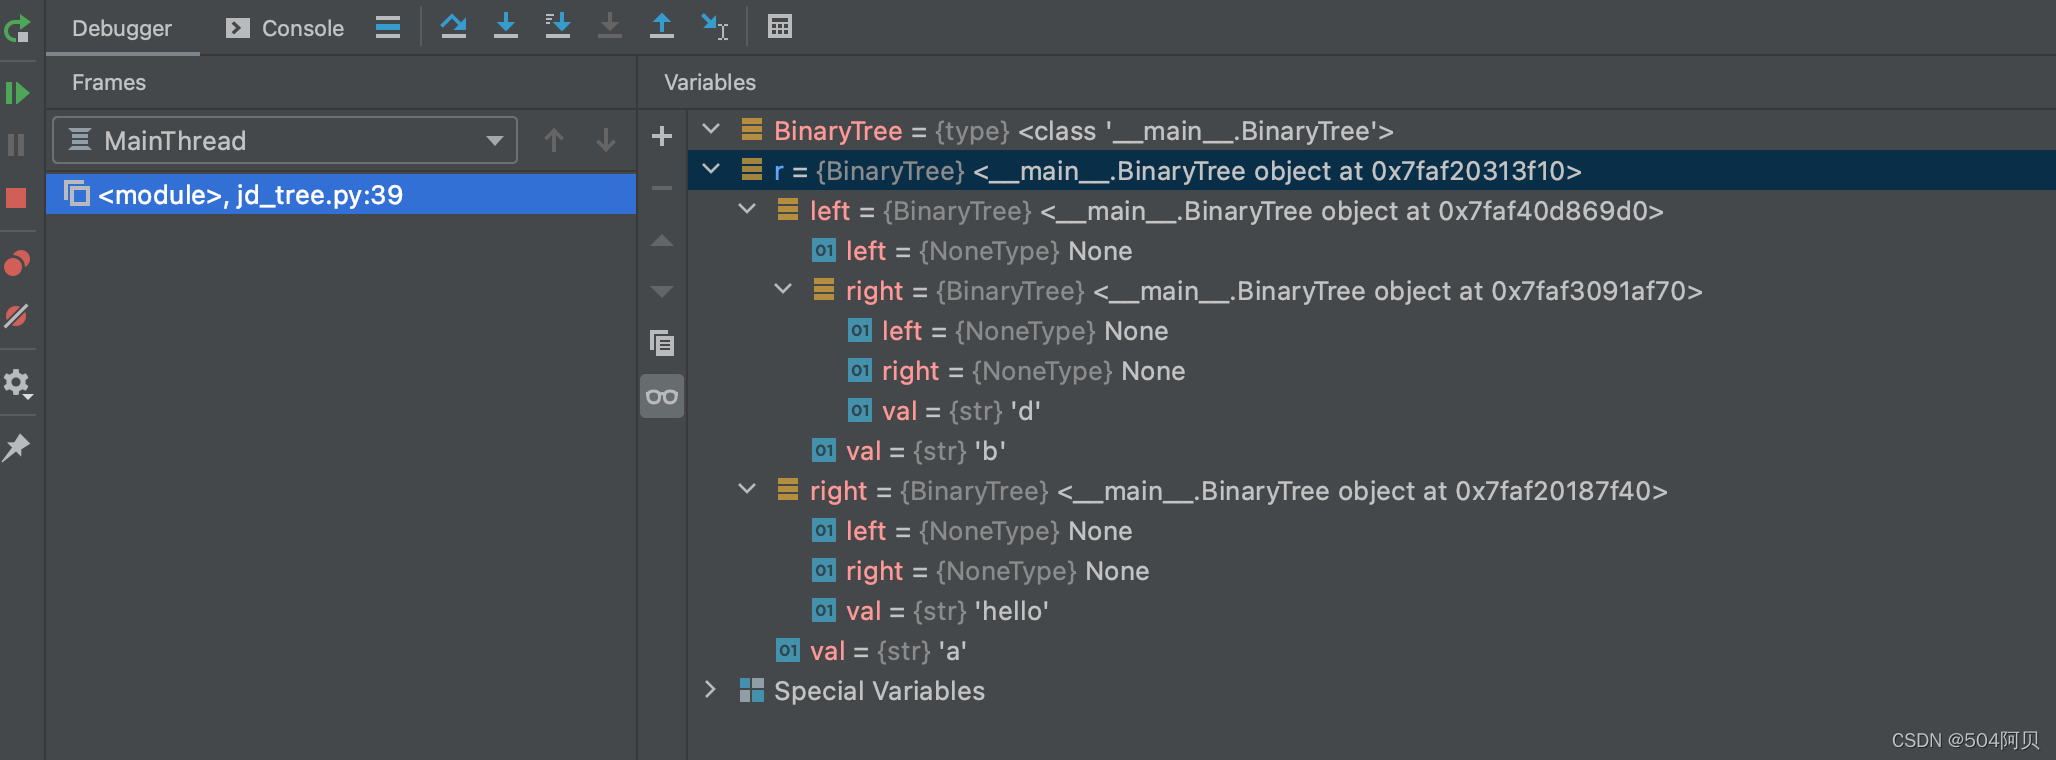
Task: Move watch up arrow
Action: coord(662,240)
